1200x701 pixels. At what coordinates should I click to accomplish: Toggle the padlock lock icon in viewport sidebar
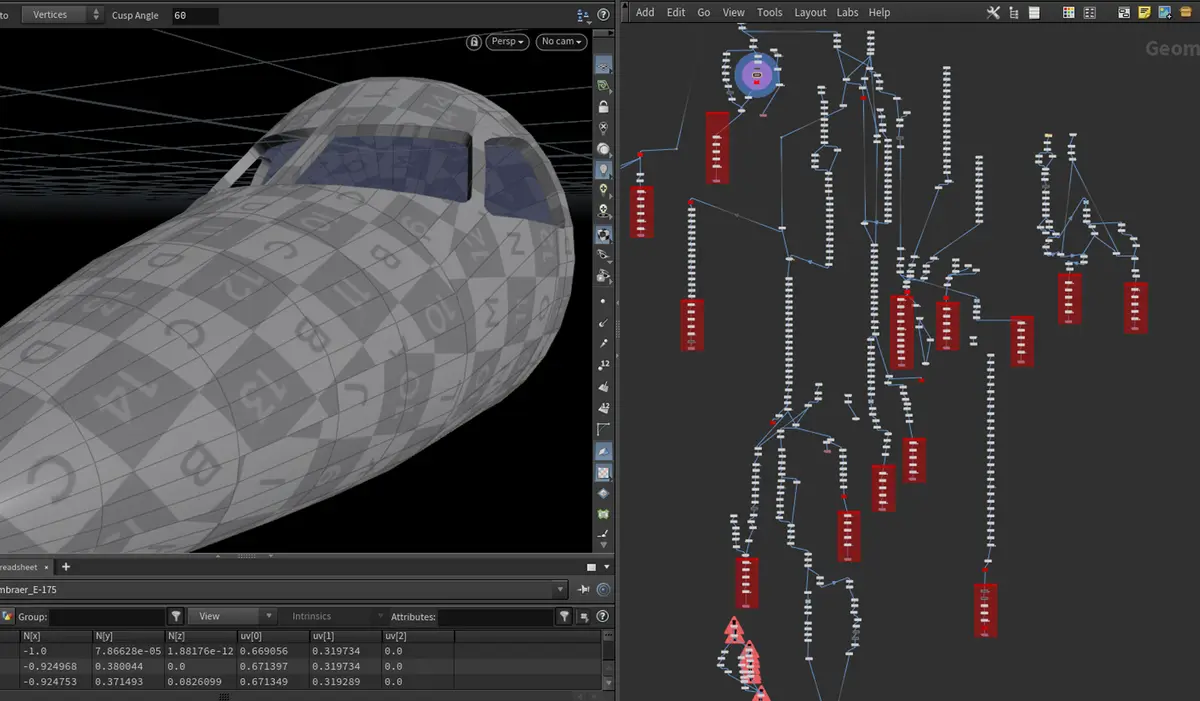604,107
